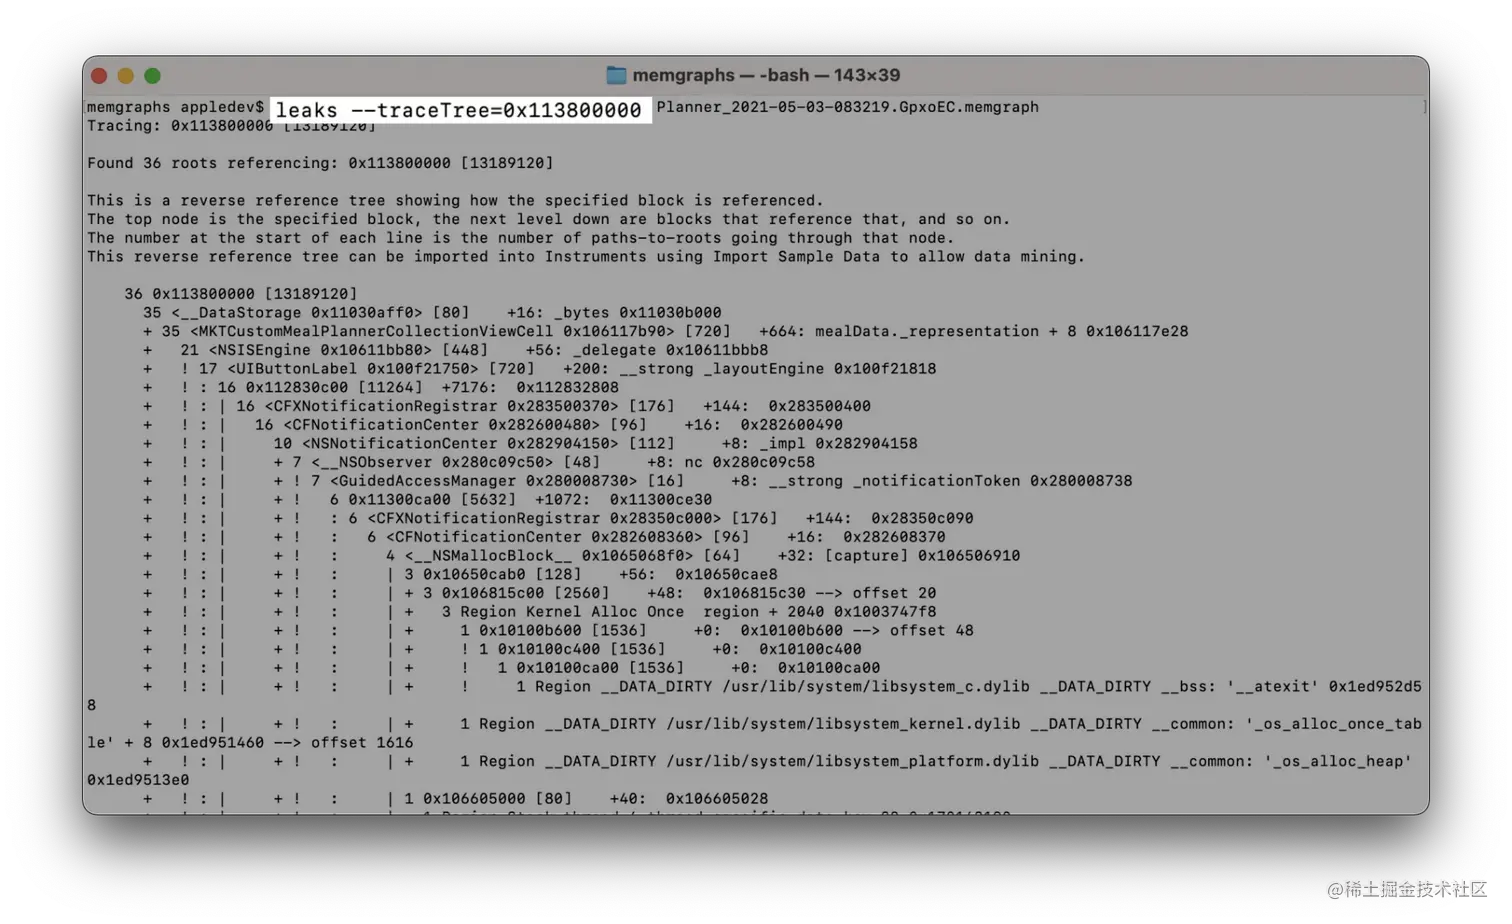Image resolution: width=1512 pixels, height=924 pixels.
Task: Click the highlighted leaks --traceTree command
Action: tap(459, 110)
